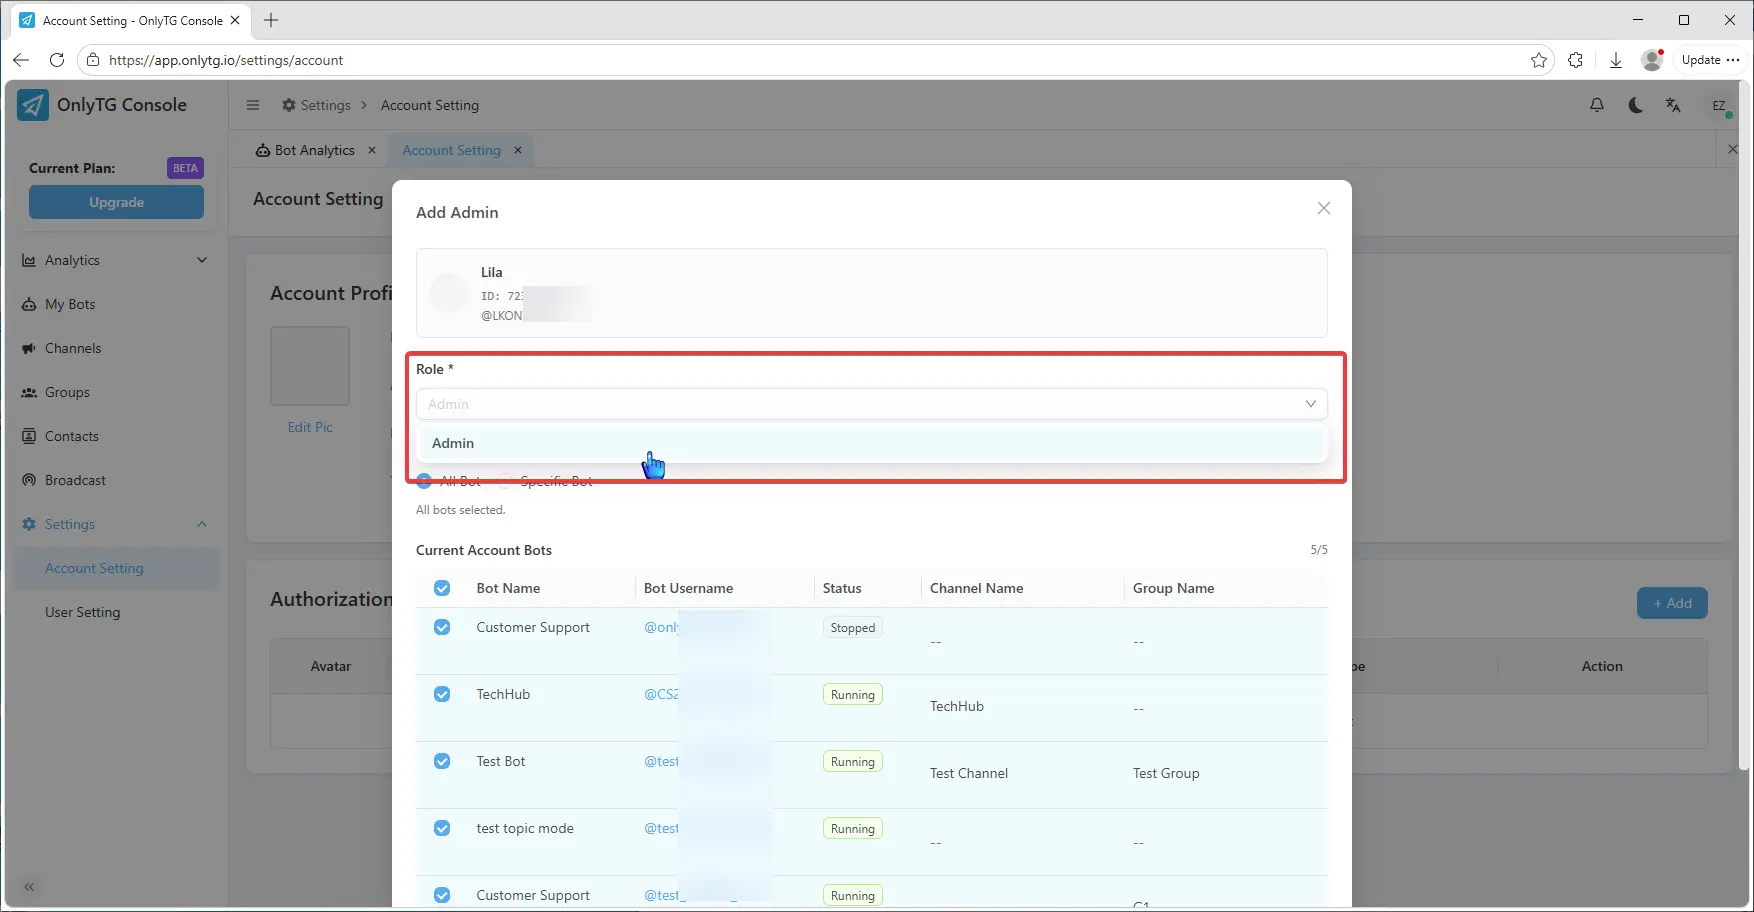Uncheck the Customer Support bot checkbox
1754x912 pixels.
point(442,627)
